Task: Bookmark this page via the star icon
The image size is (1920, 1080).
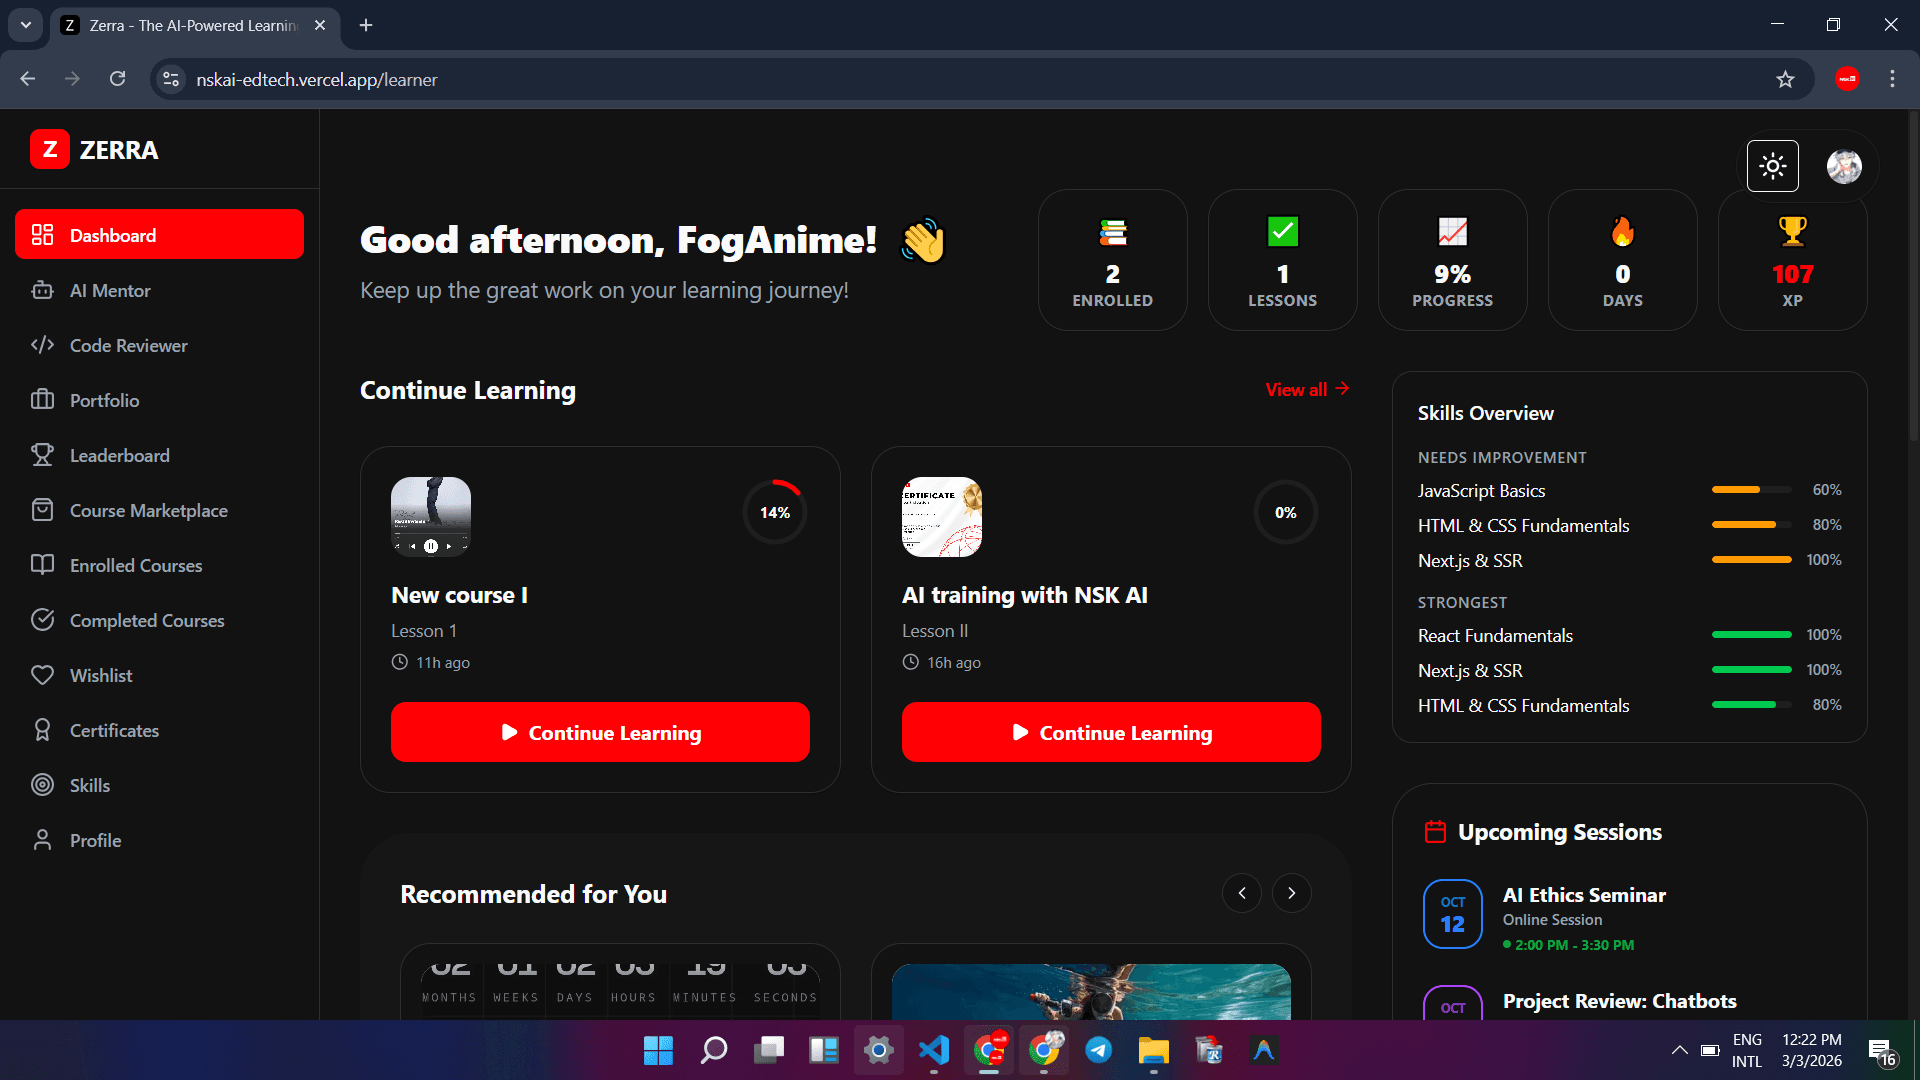Action: point(1786,79)
